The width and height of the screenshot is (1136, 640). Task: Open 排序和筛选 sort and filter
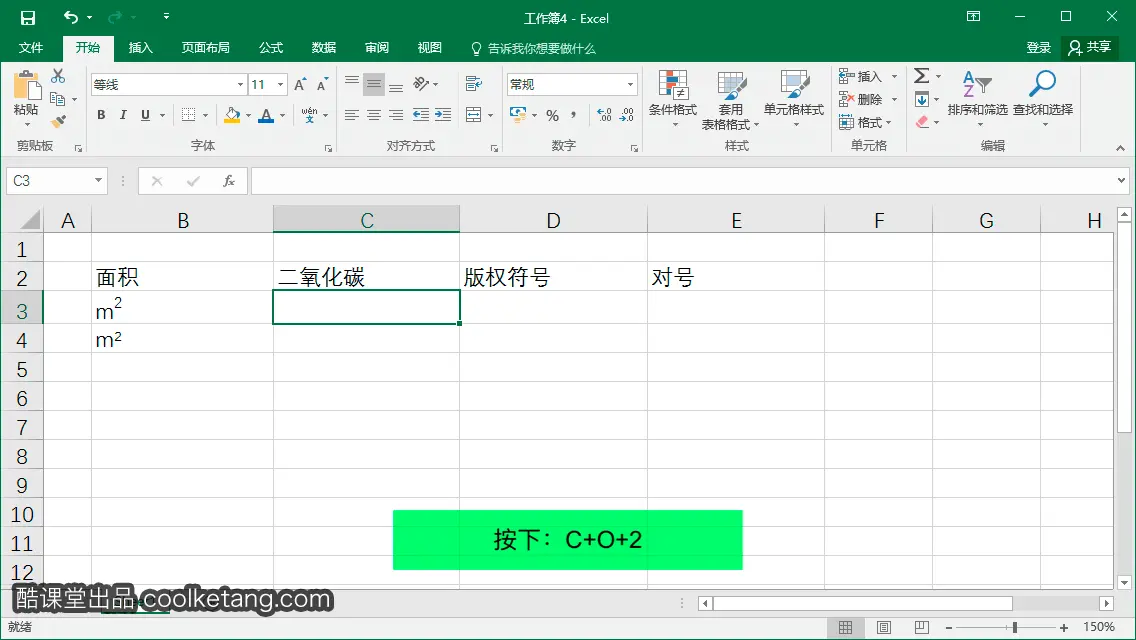[977, 99]
